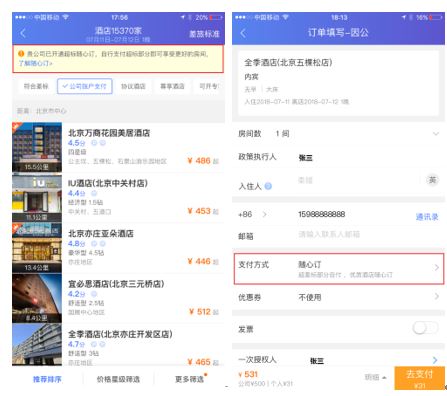This screenshot has height=396, width=447.
Task: Edit the phone number 15988888888 field
Action: [321, 214]
